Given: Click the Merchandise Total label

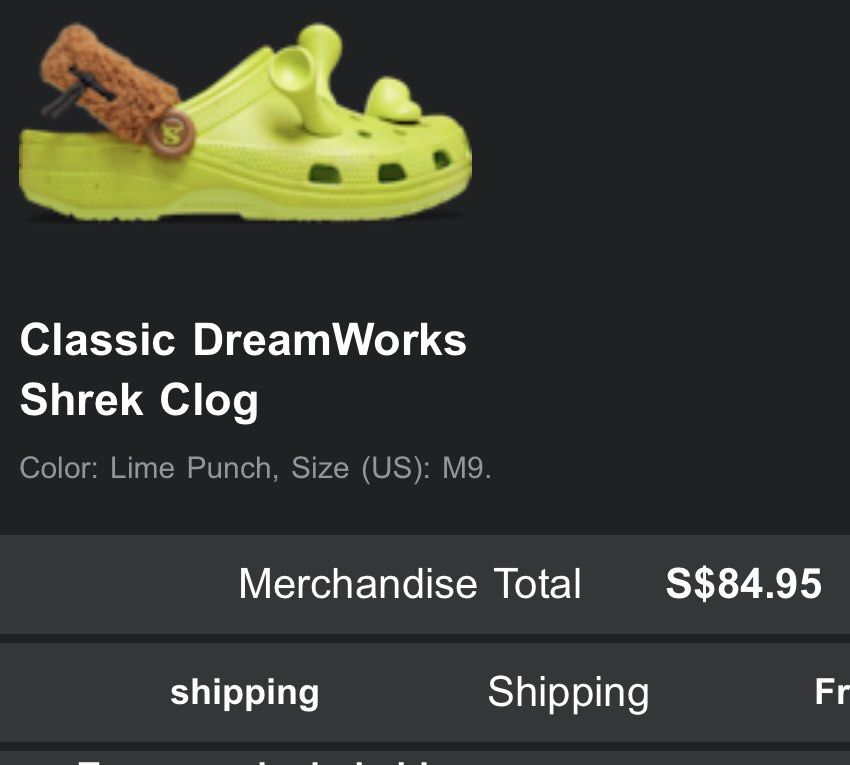Looking at the screenshot, I should (x=409, y=584).
